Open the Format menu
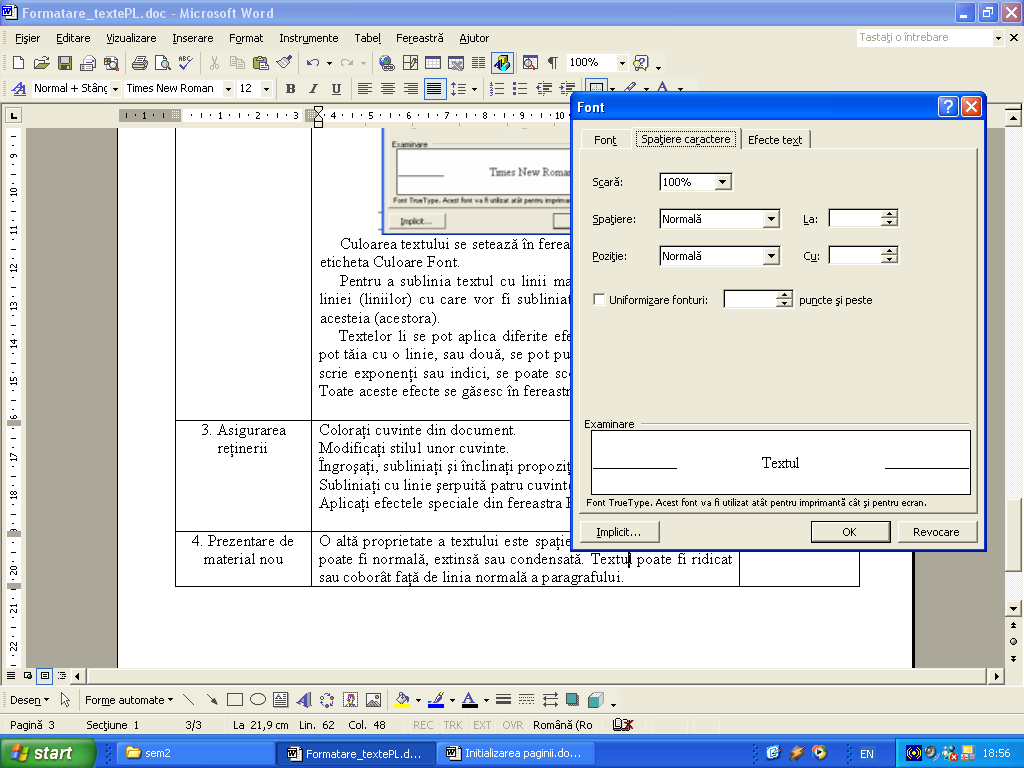This screenshot has height=768, width=1024. (x=246, y=38)
